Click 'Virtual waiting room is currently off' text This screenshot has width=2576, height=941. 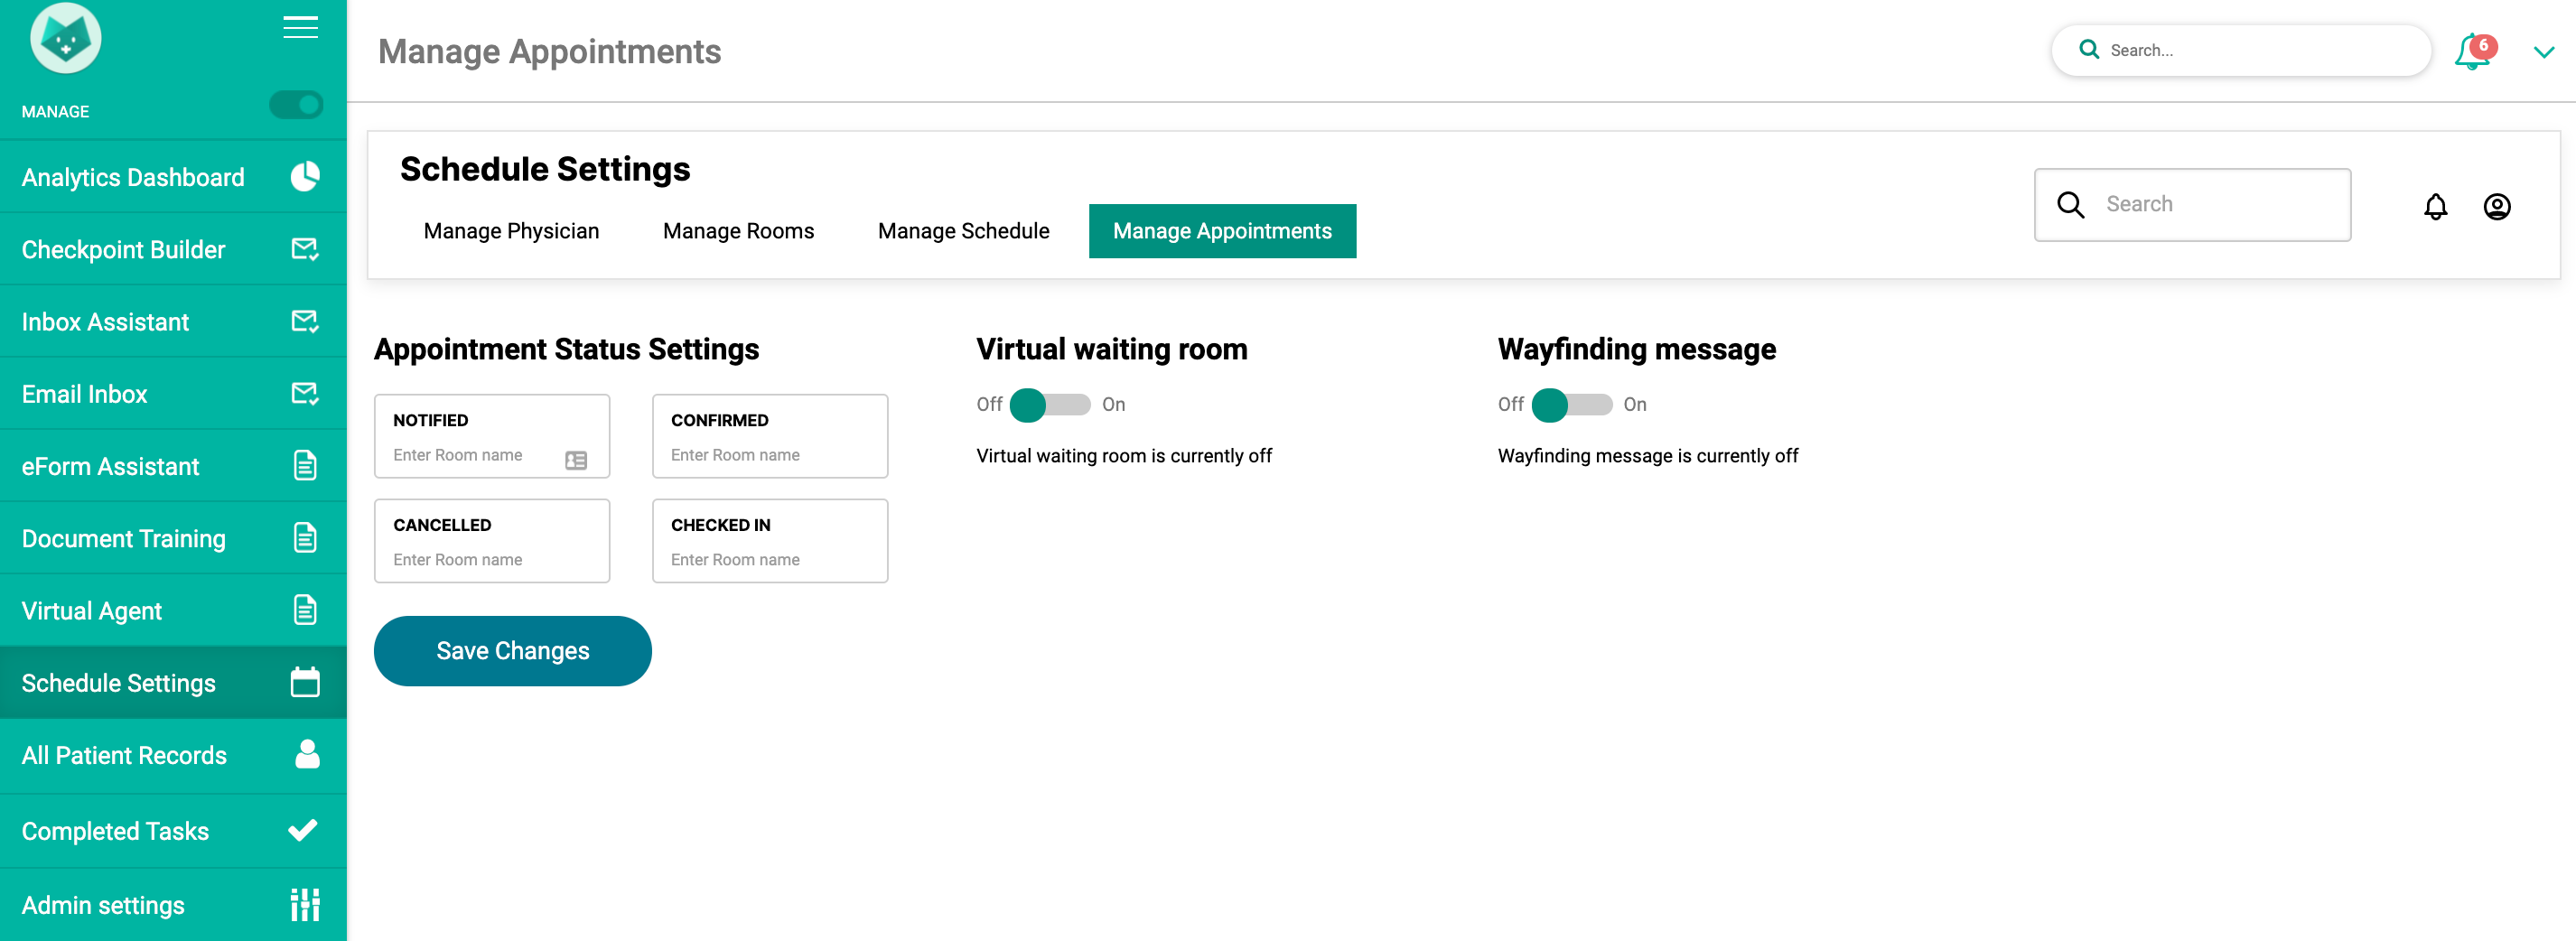(1124, 456)
